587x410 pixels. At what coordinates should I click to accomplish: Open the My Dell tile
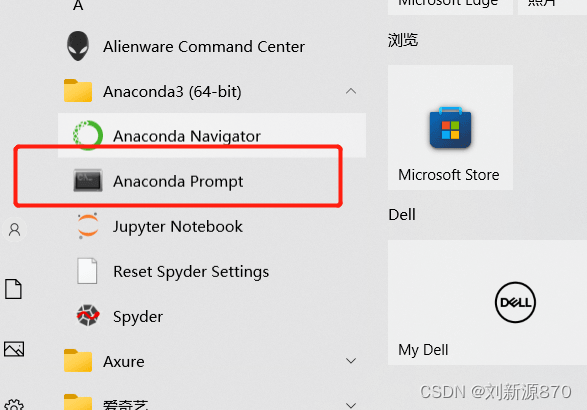pyautogui.click(x=487, y=303)
